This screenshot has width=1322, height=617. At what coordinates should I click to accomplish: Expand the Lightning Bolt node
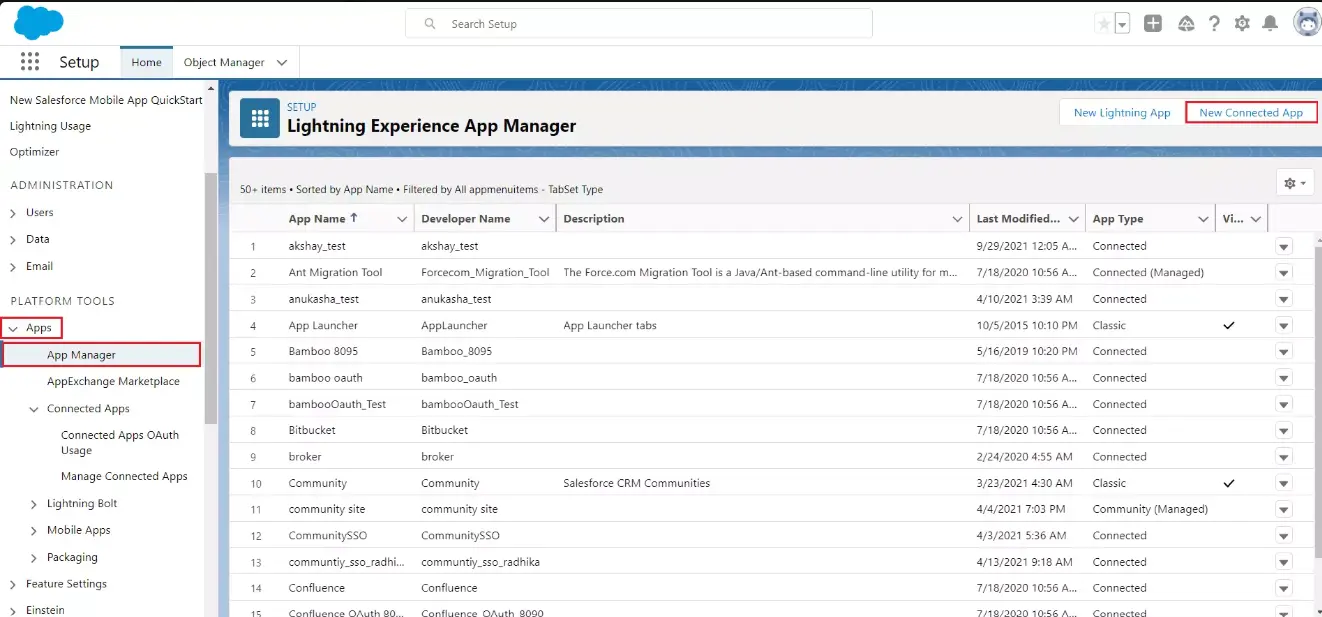(x=35, y=504)
